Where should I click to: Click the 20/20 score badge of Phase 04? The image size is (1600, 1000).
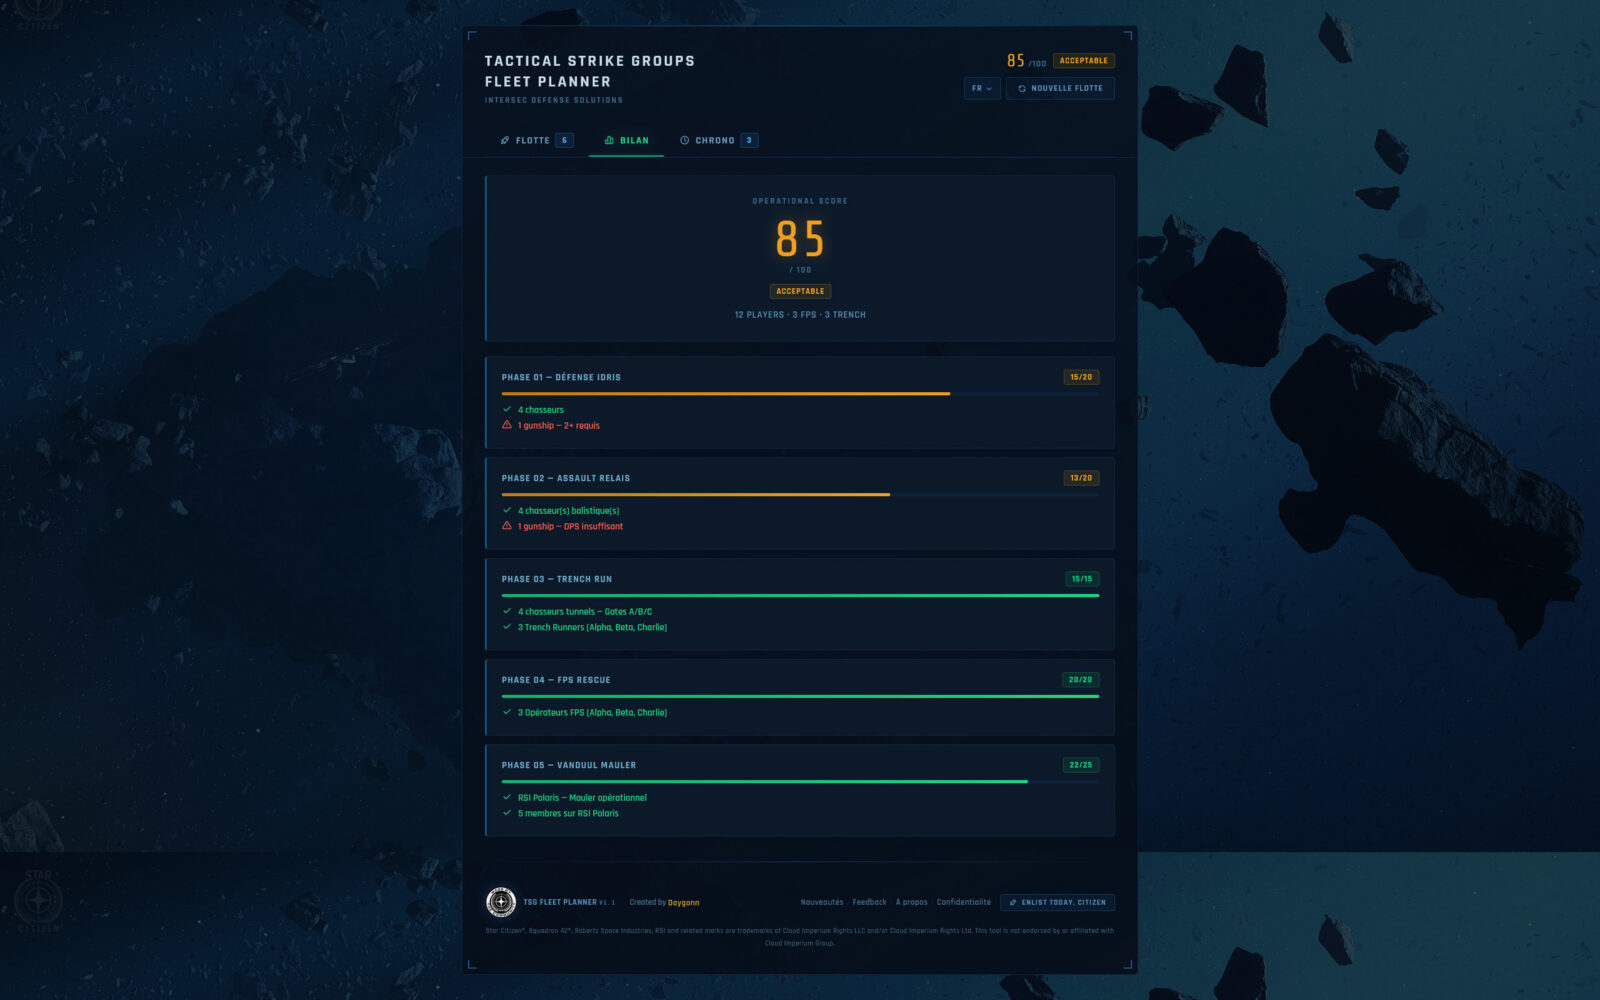coord(1080,680)
